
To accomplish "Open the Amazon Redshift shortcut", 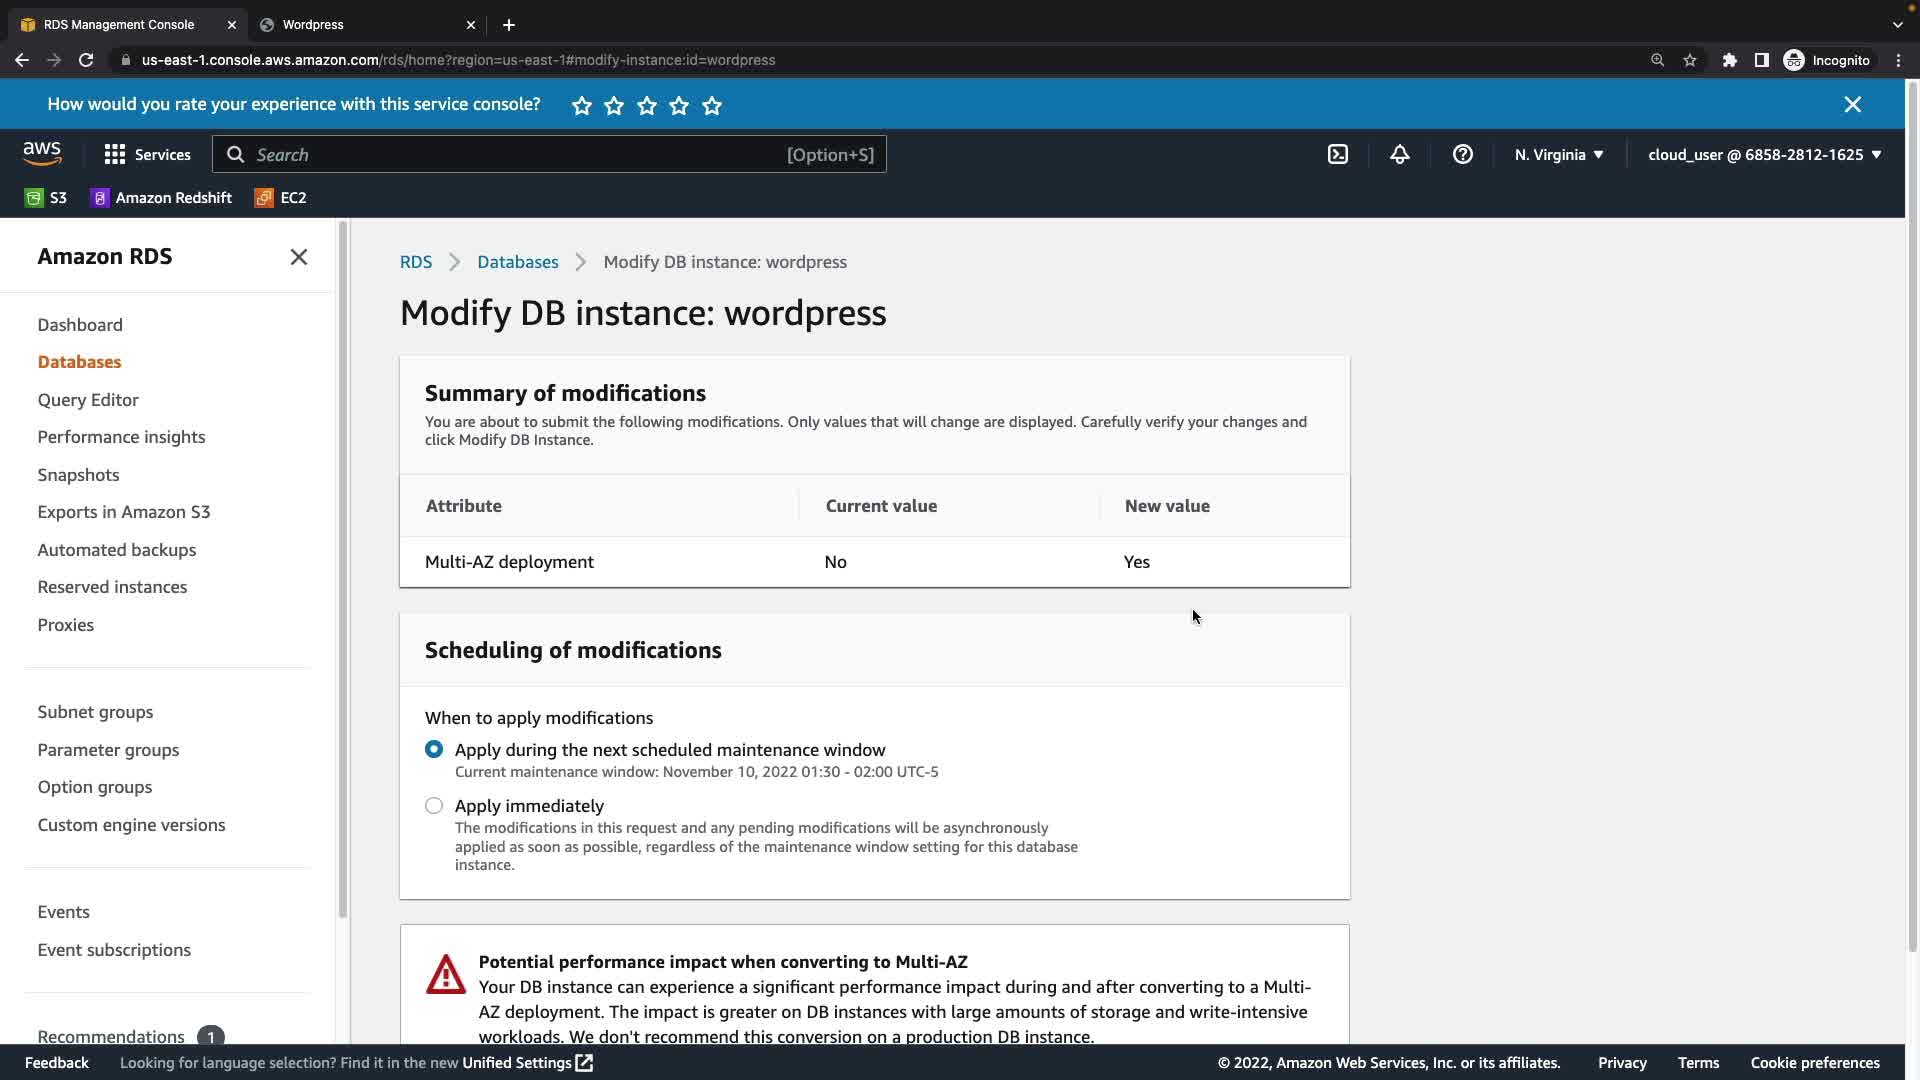I will pyautogui.click(x=161, y=198).
